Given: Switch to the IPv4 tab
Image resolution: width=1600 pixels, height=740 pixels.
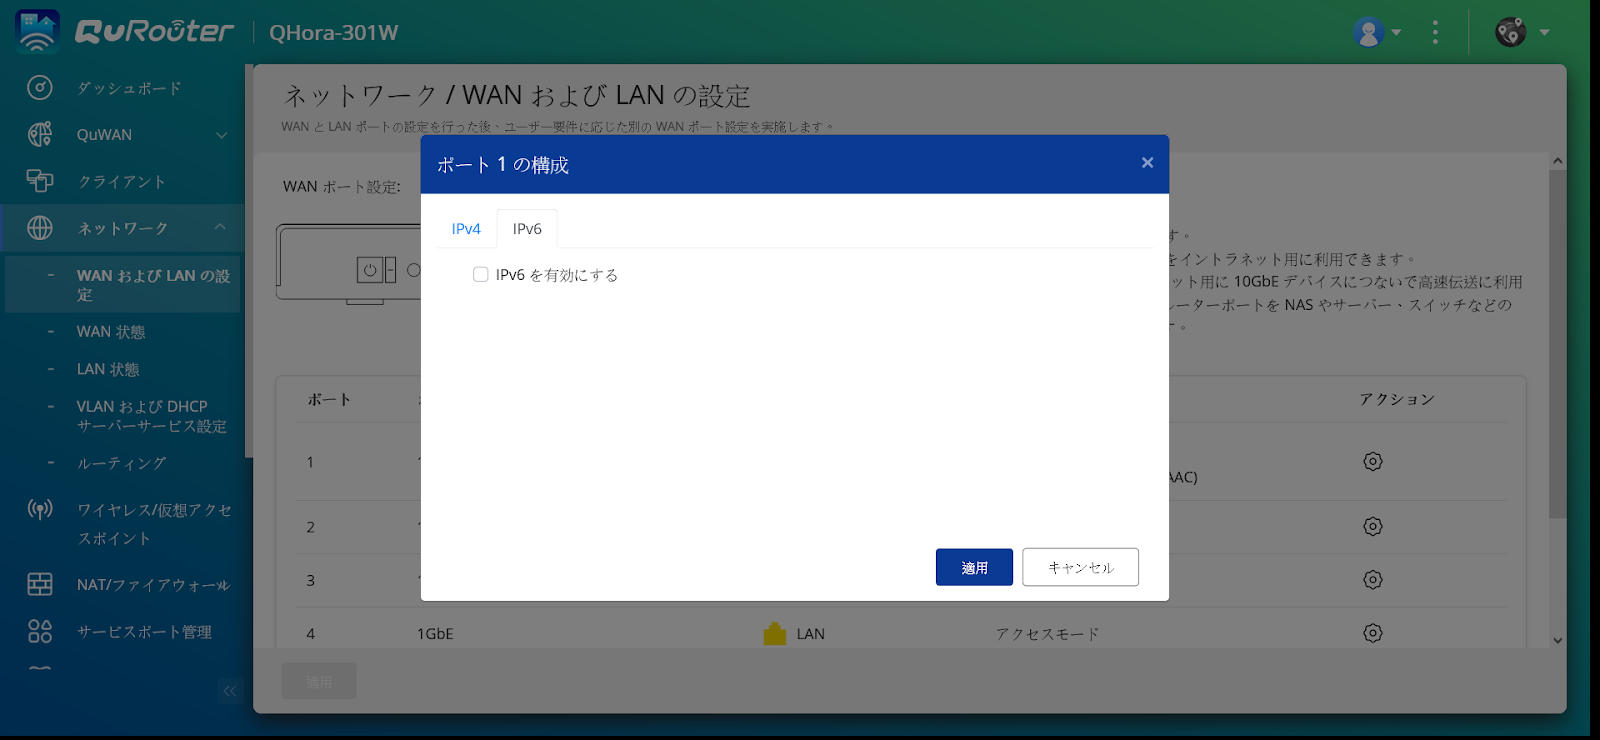Looking at the screenshot, I should pos(466,229).
